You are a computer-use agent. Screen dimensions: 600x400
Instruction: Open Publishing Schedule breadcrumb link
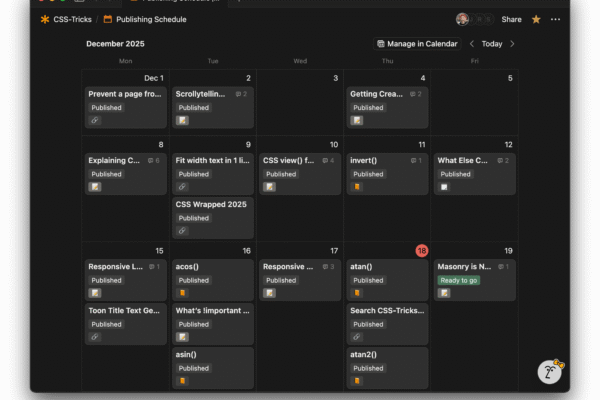point(151,19)
